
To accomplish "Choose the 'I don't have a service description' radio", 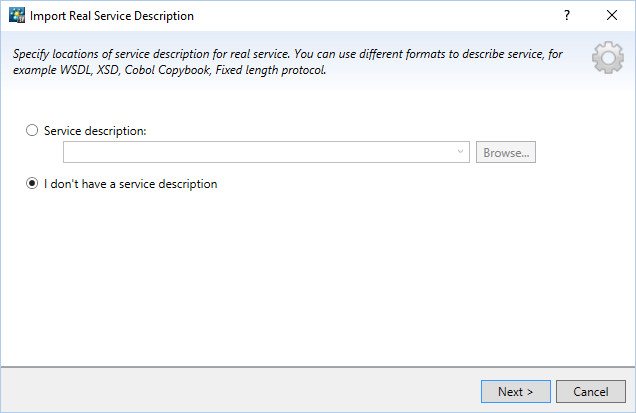I will (33, 184).
